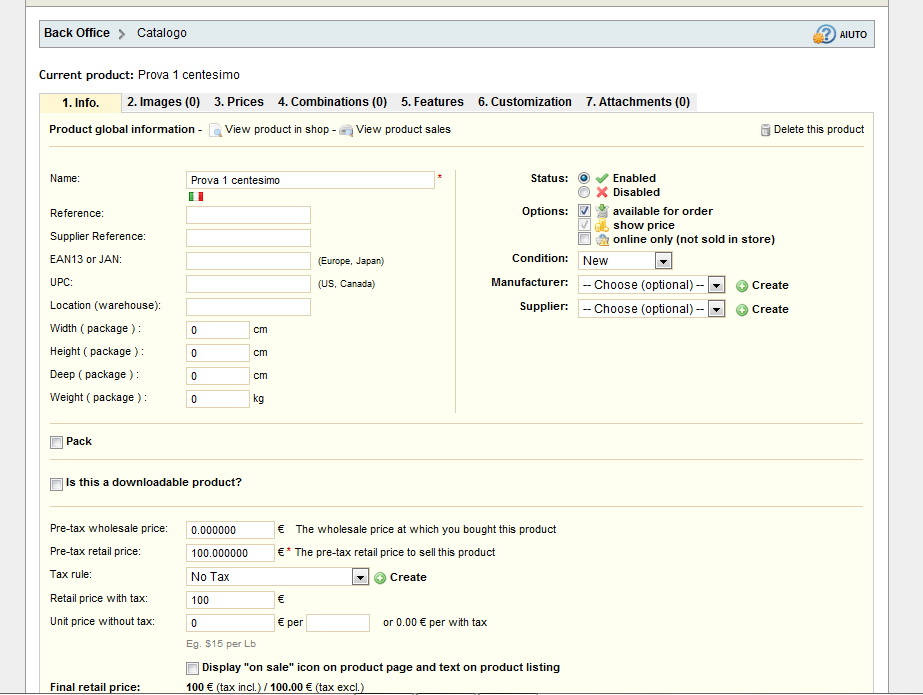Screen dimensions: 923x695
Task: Click green plus icon next to Manufacturer
Action: (x=742, y=286)
